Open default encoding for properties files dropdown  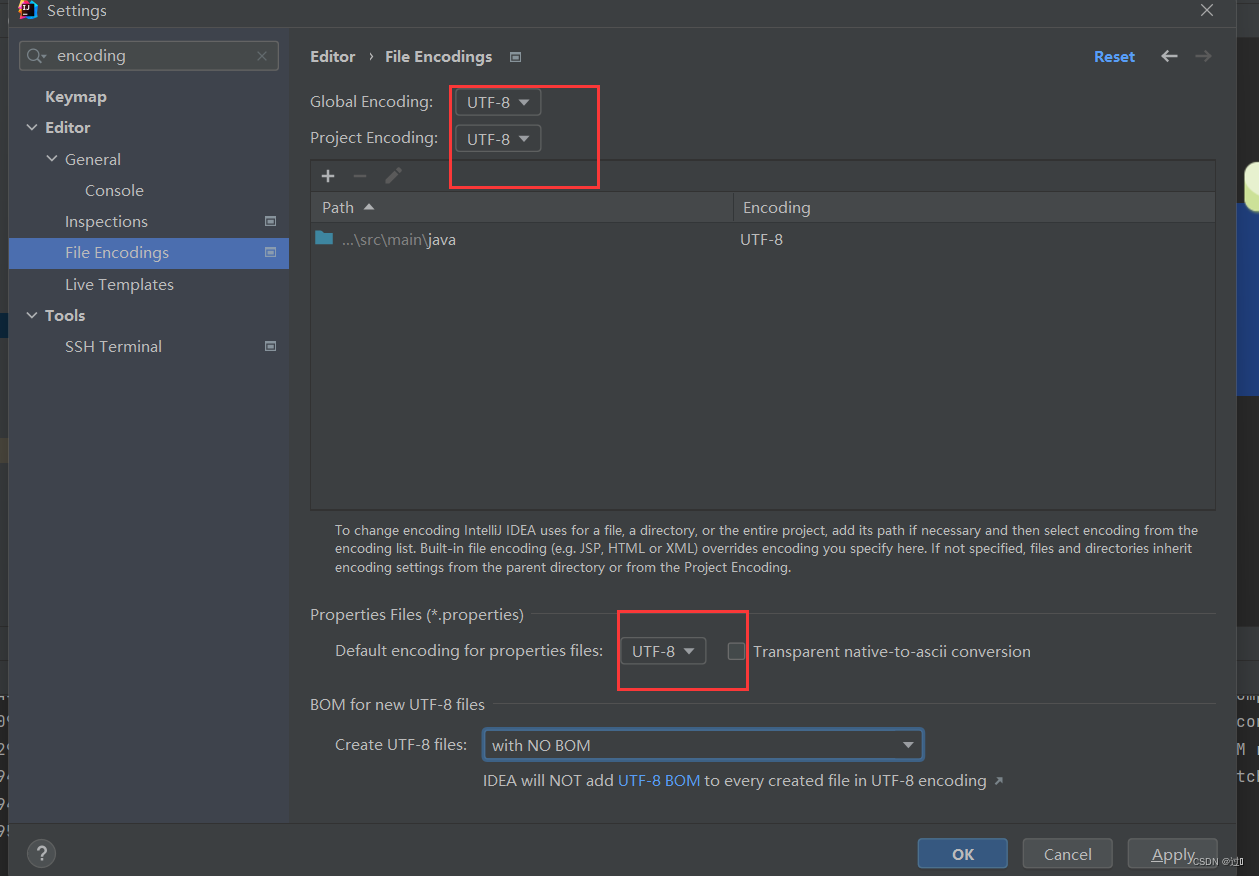coord(663,651)
